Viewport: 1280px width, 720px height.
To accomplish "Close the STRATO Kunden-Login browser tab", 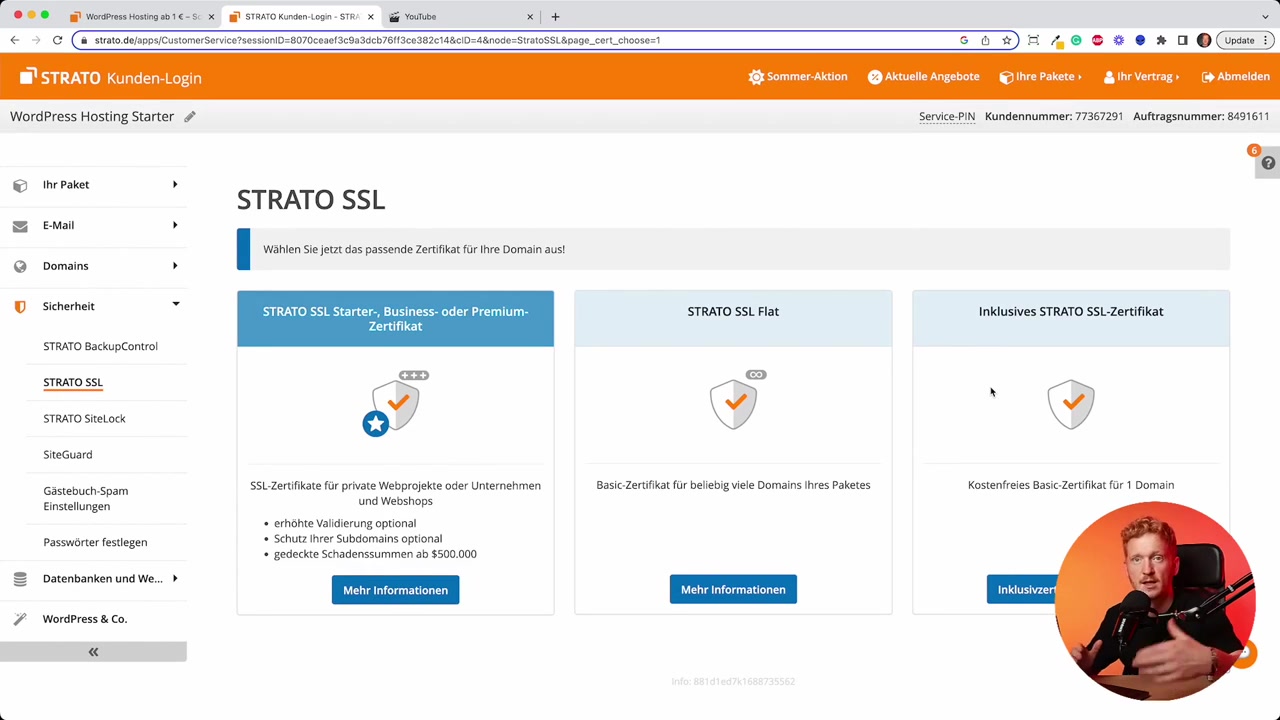I will 371,16.
